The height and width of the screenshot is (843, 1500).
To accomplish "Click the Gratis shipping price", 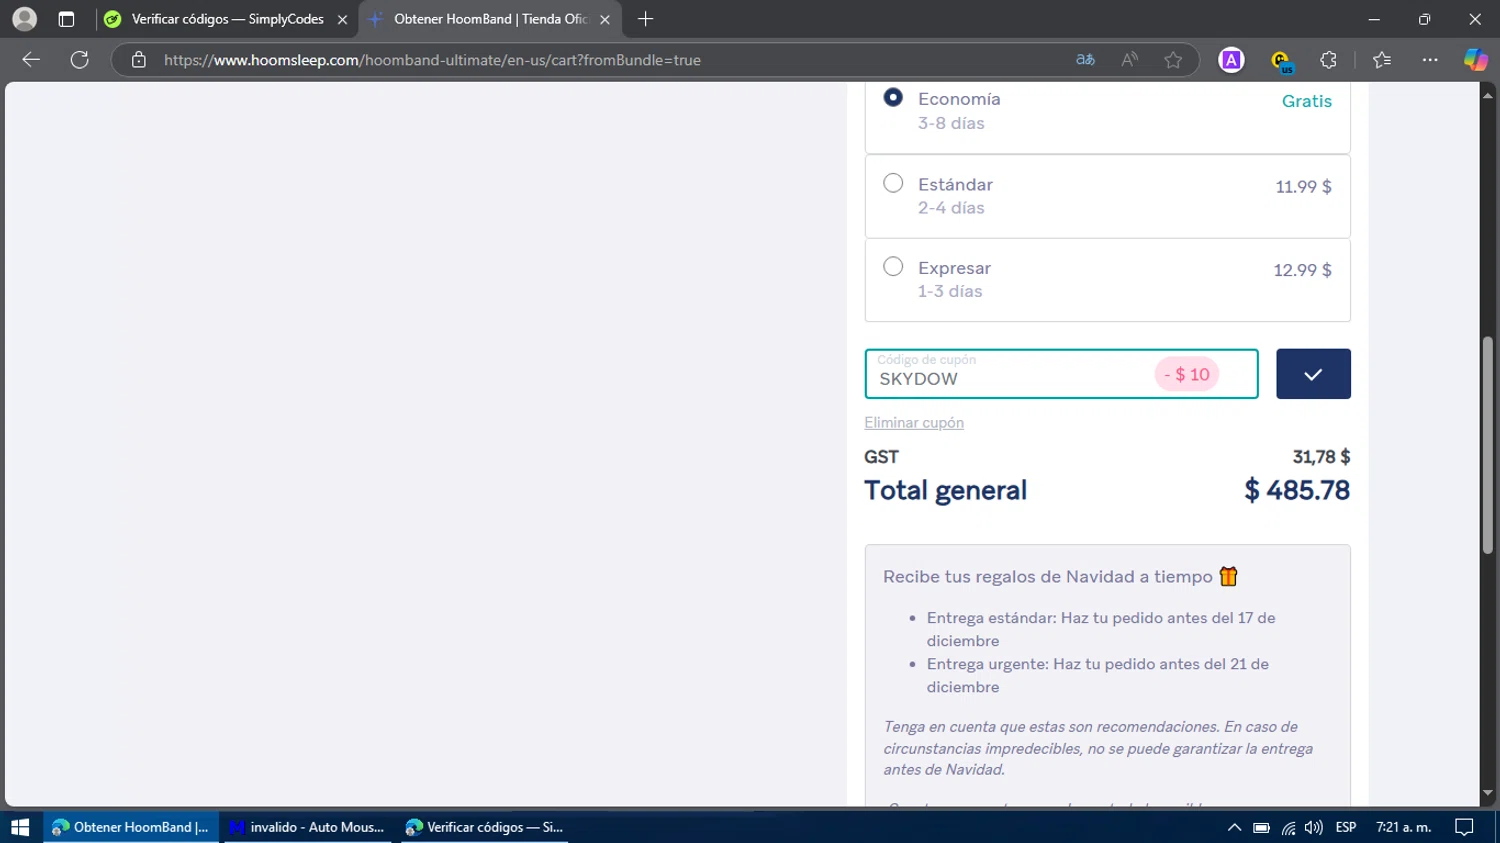I will [x=1307, y=101].
